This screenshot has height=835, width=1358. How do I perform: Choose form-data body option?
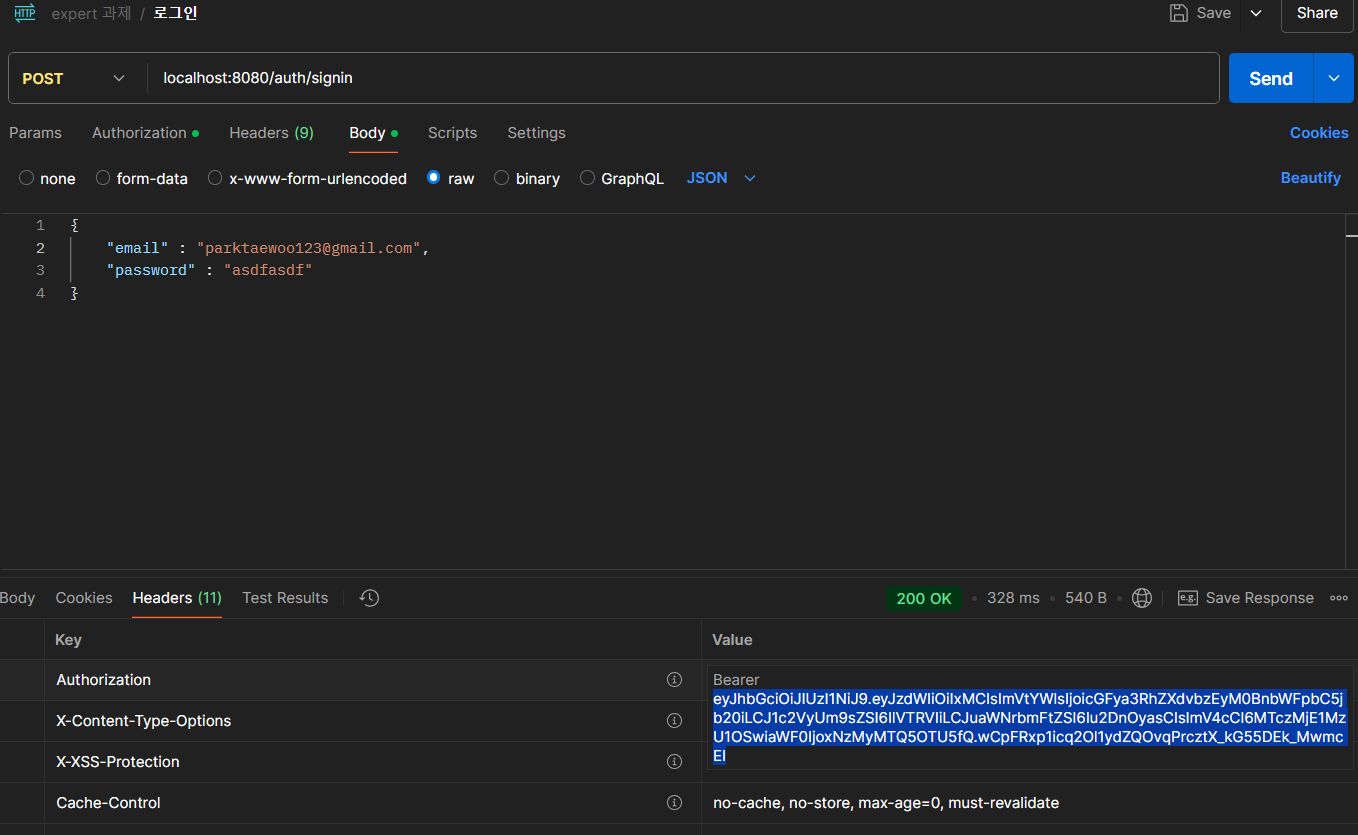coord(103,178)
